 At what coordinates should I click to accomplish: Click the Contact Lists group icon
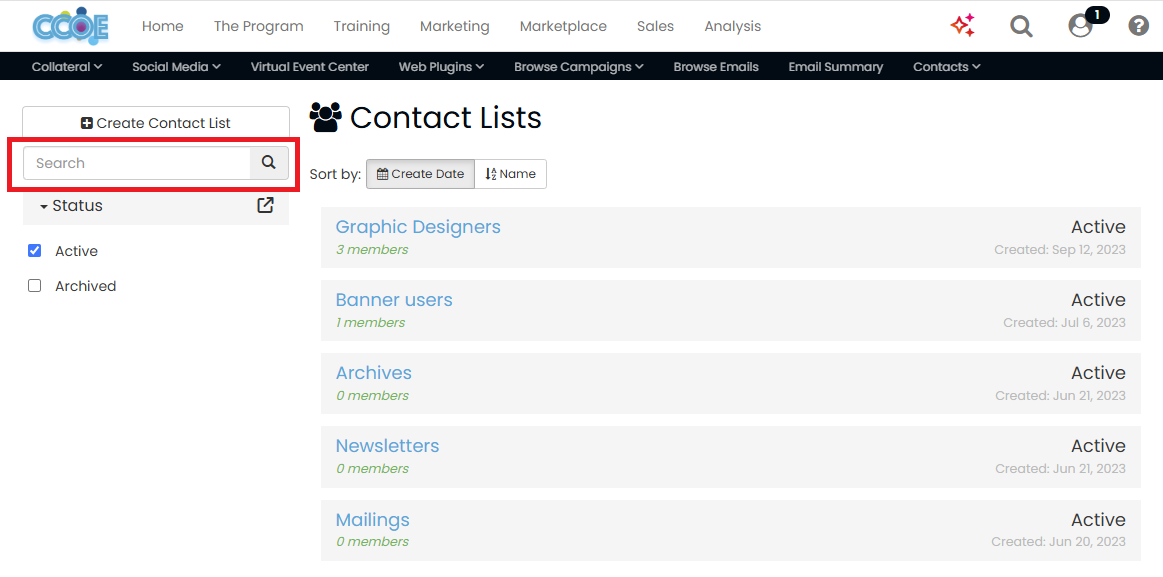pos(324,117)
